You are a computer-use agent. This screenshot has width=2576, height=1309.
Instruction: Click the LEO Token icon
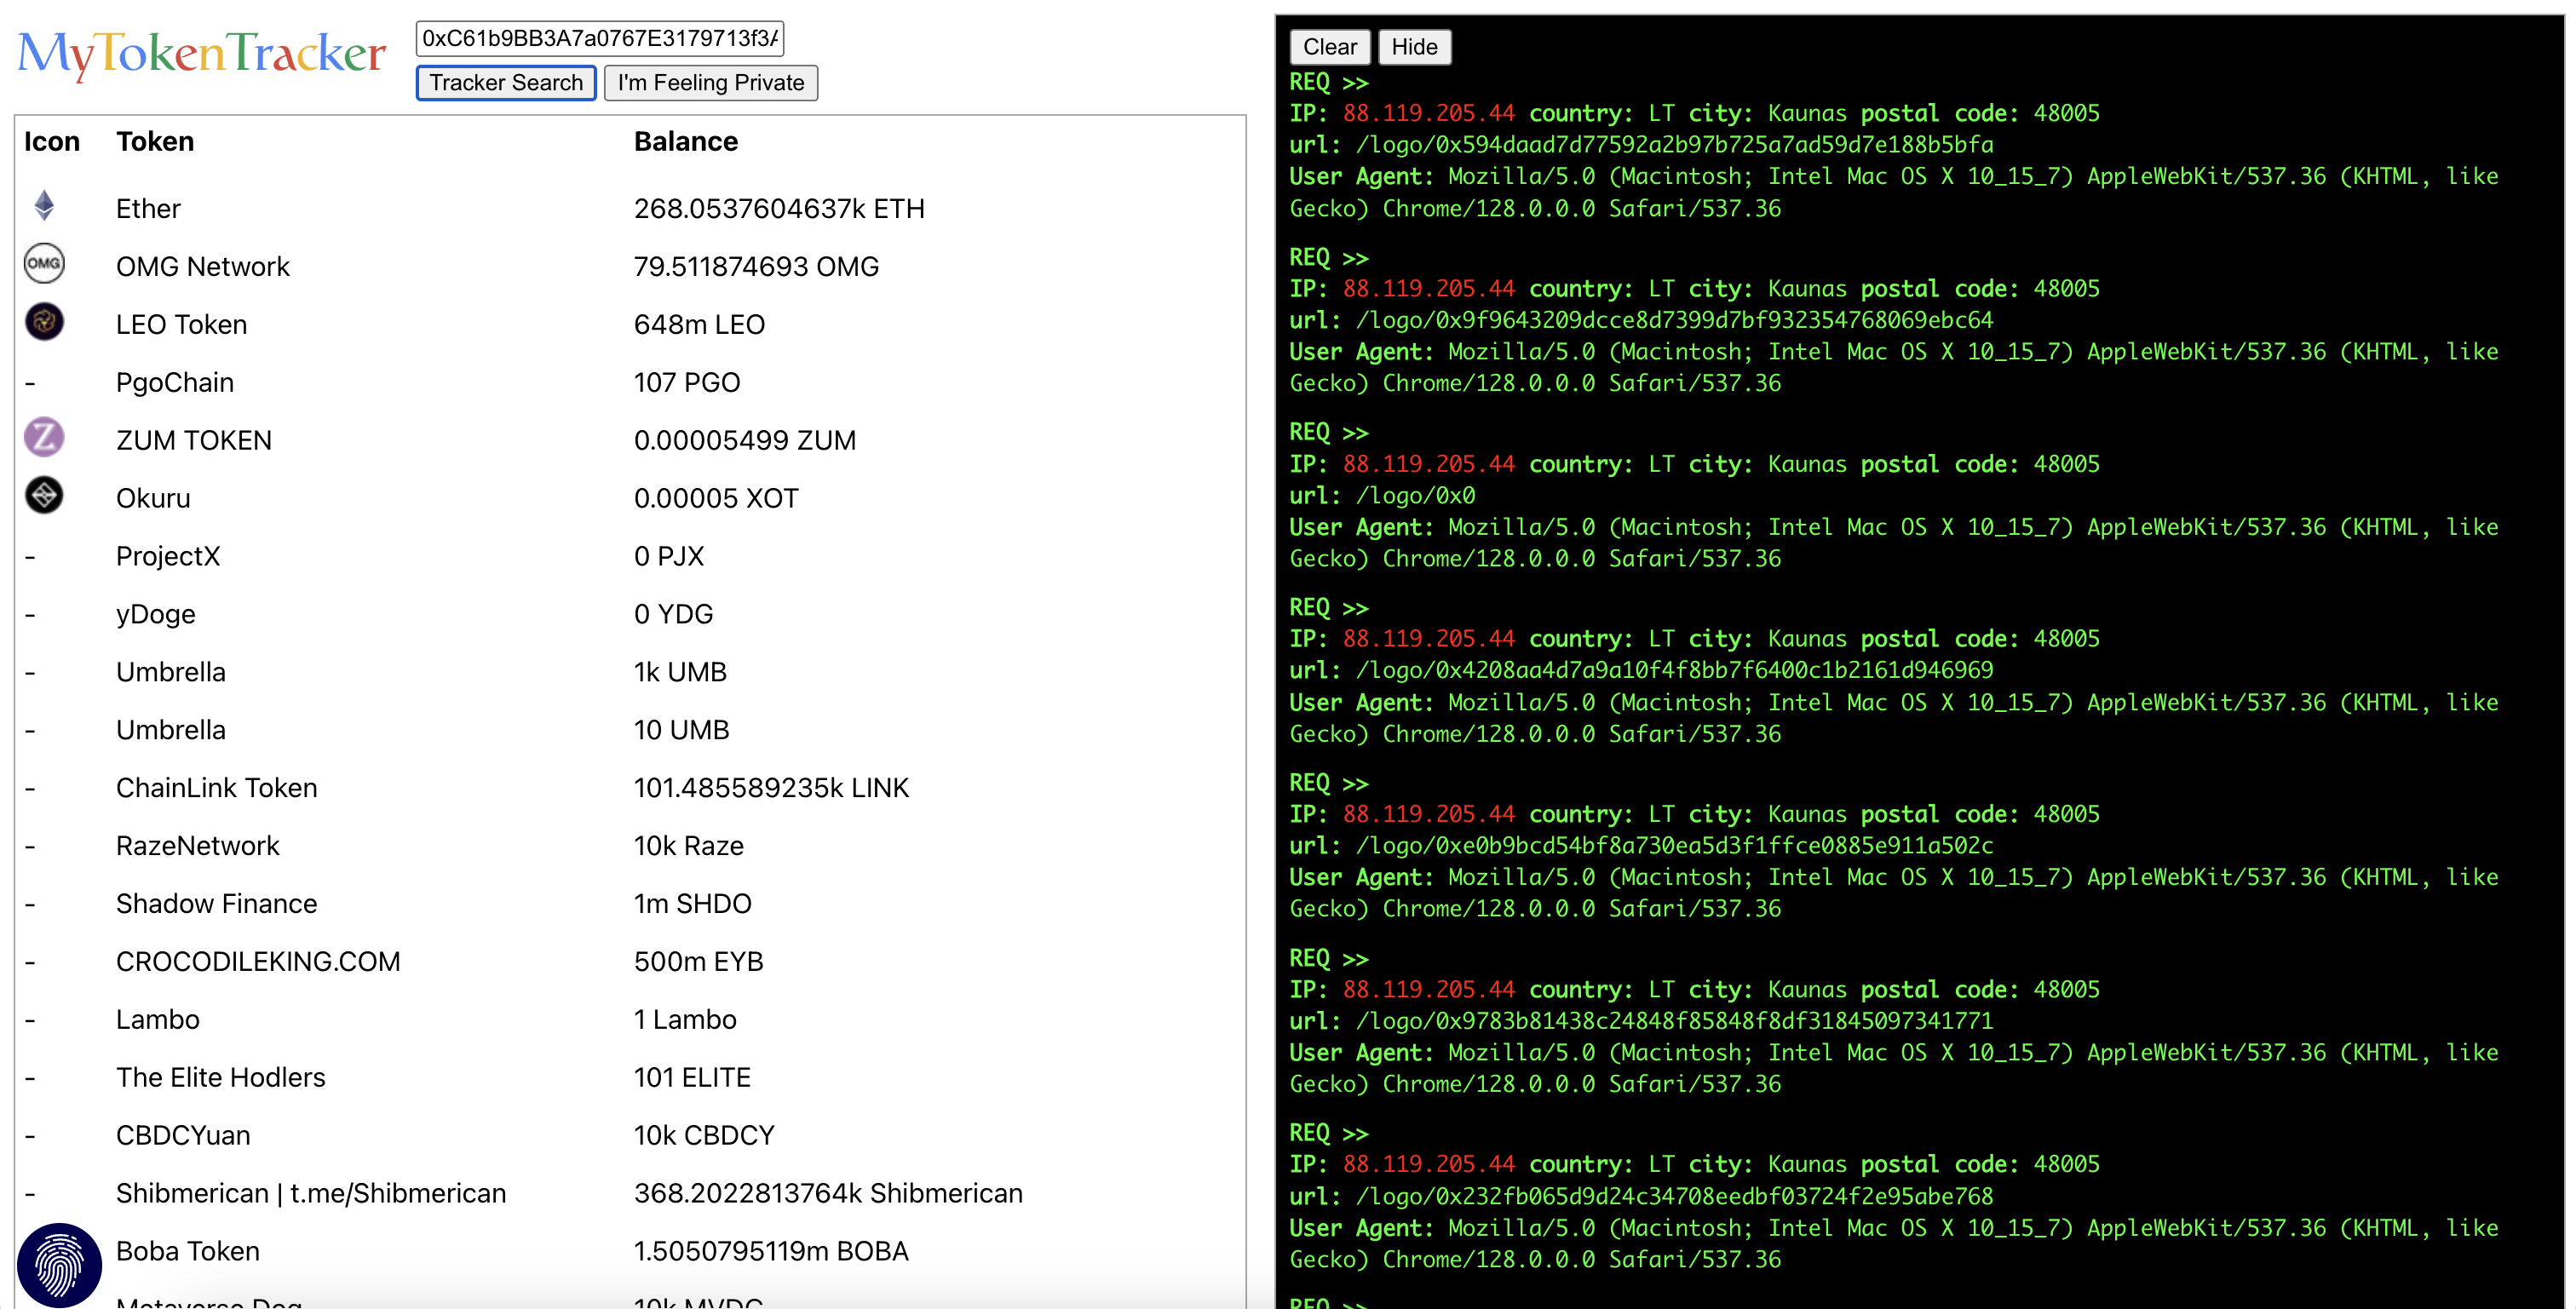click(44, 322)
